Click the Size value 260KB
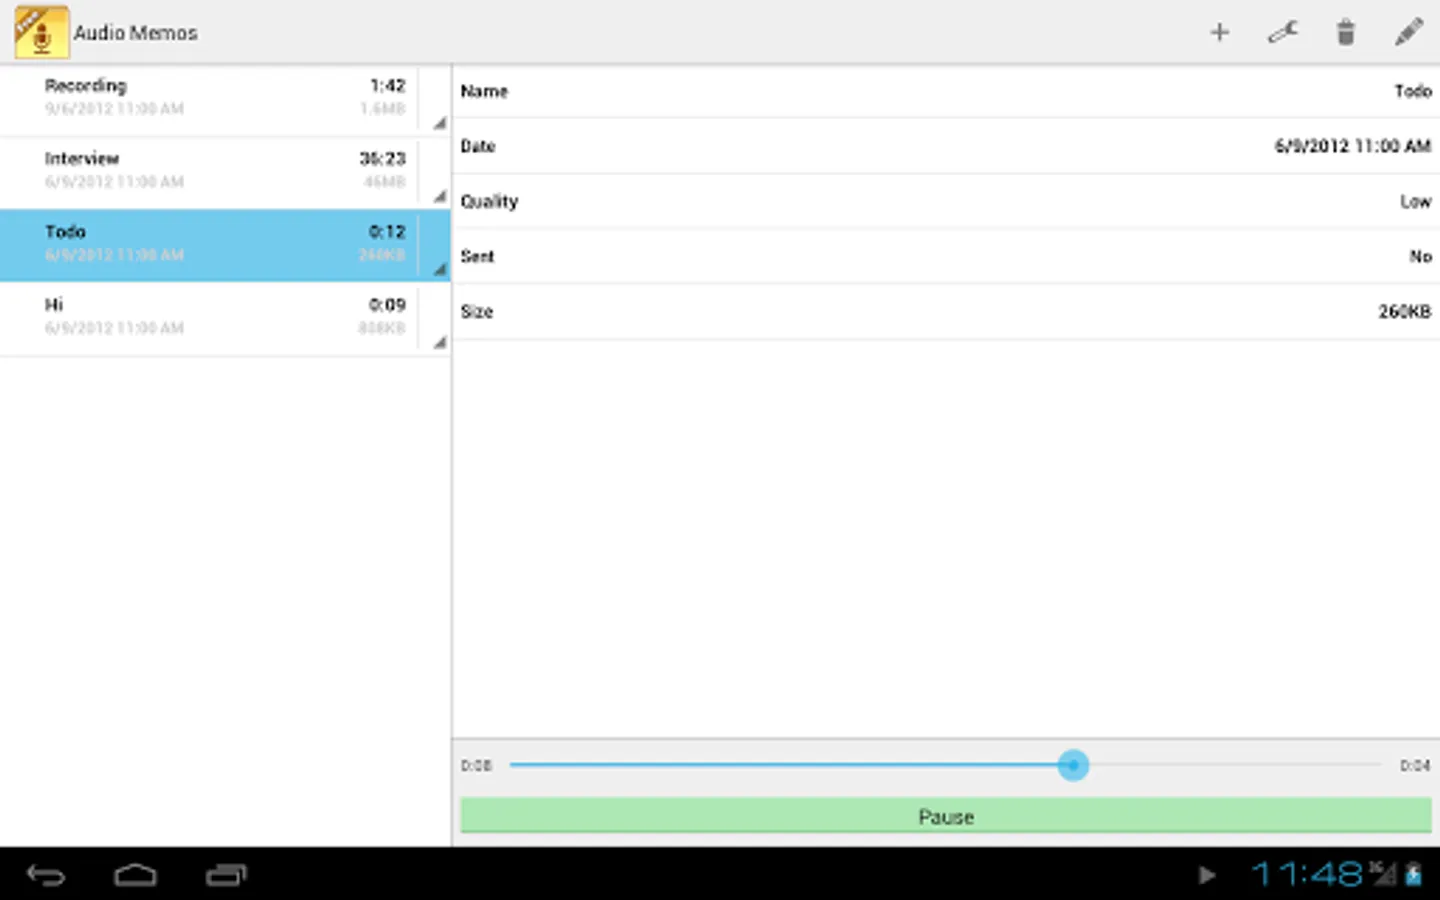Screen dimensions: 1440x900 [1404, 311]
